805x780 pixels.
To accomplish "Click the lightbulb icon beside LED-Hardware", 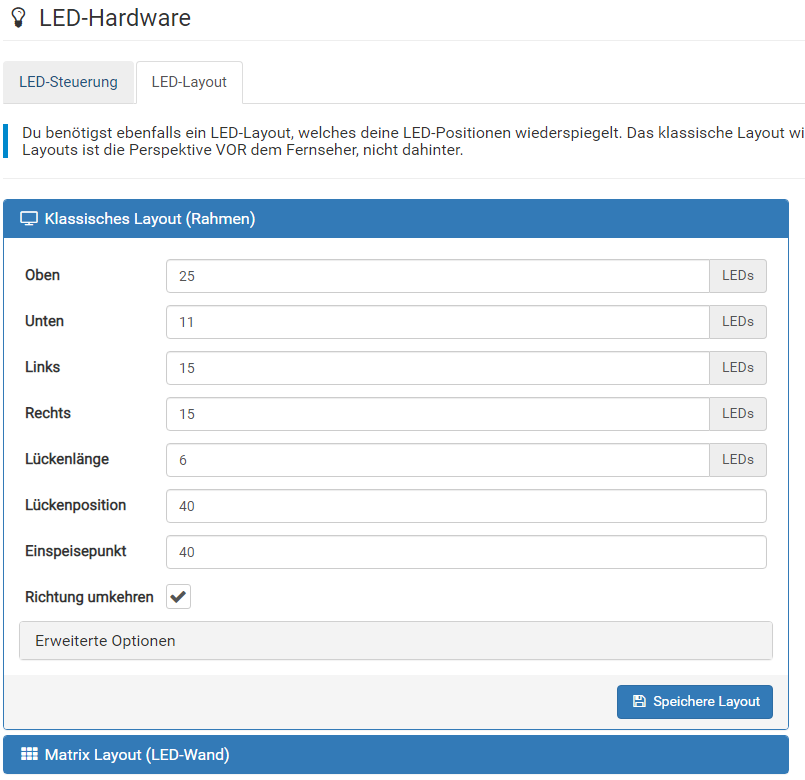I will [17, 18].
